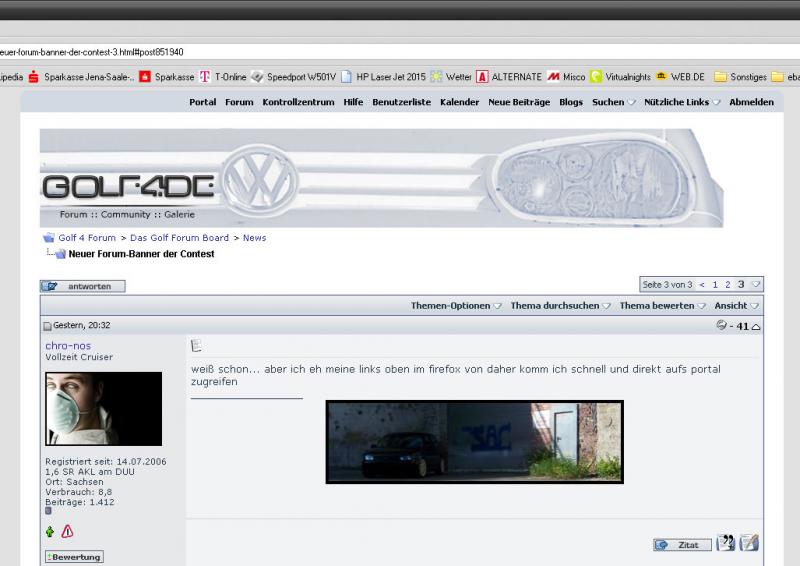Click the post status icon beside timestamp

coord(46,326)
